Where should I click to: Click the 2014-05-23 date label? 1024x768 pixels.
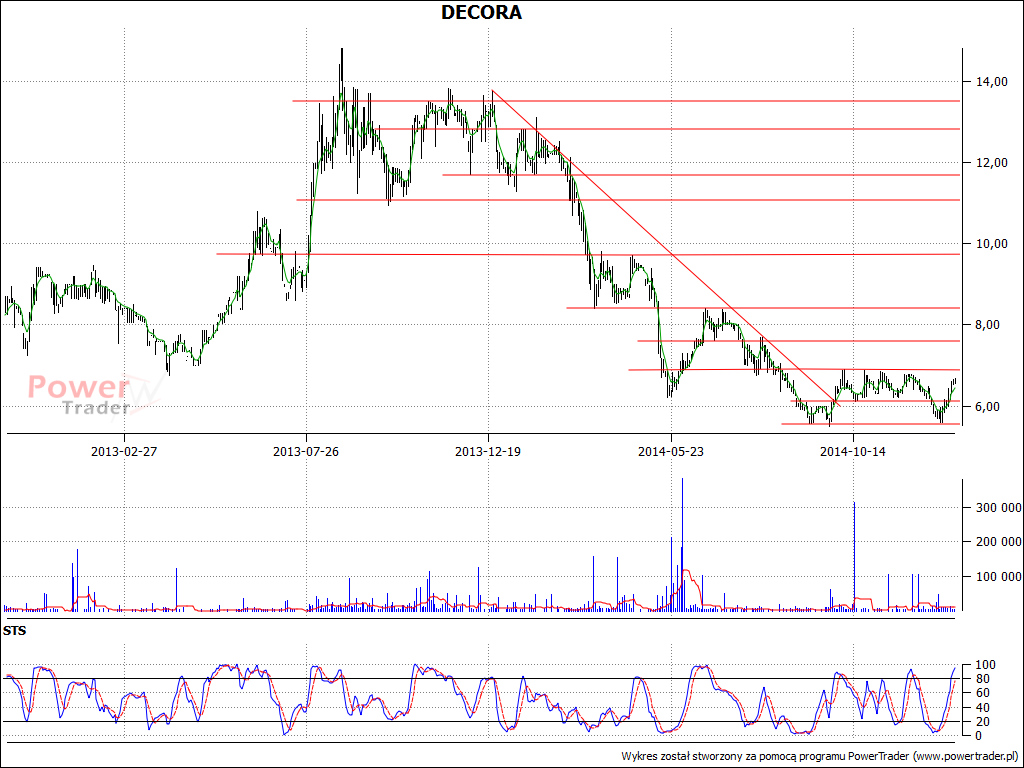click(x=671, y=451)
